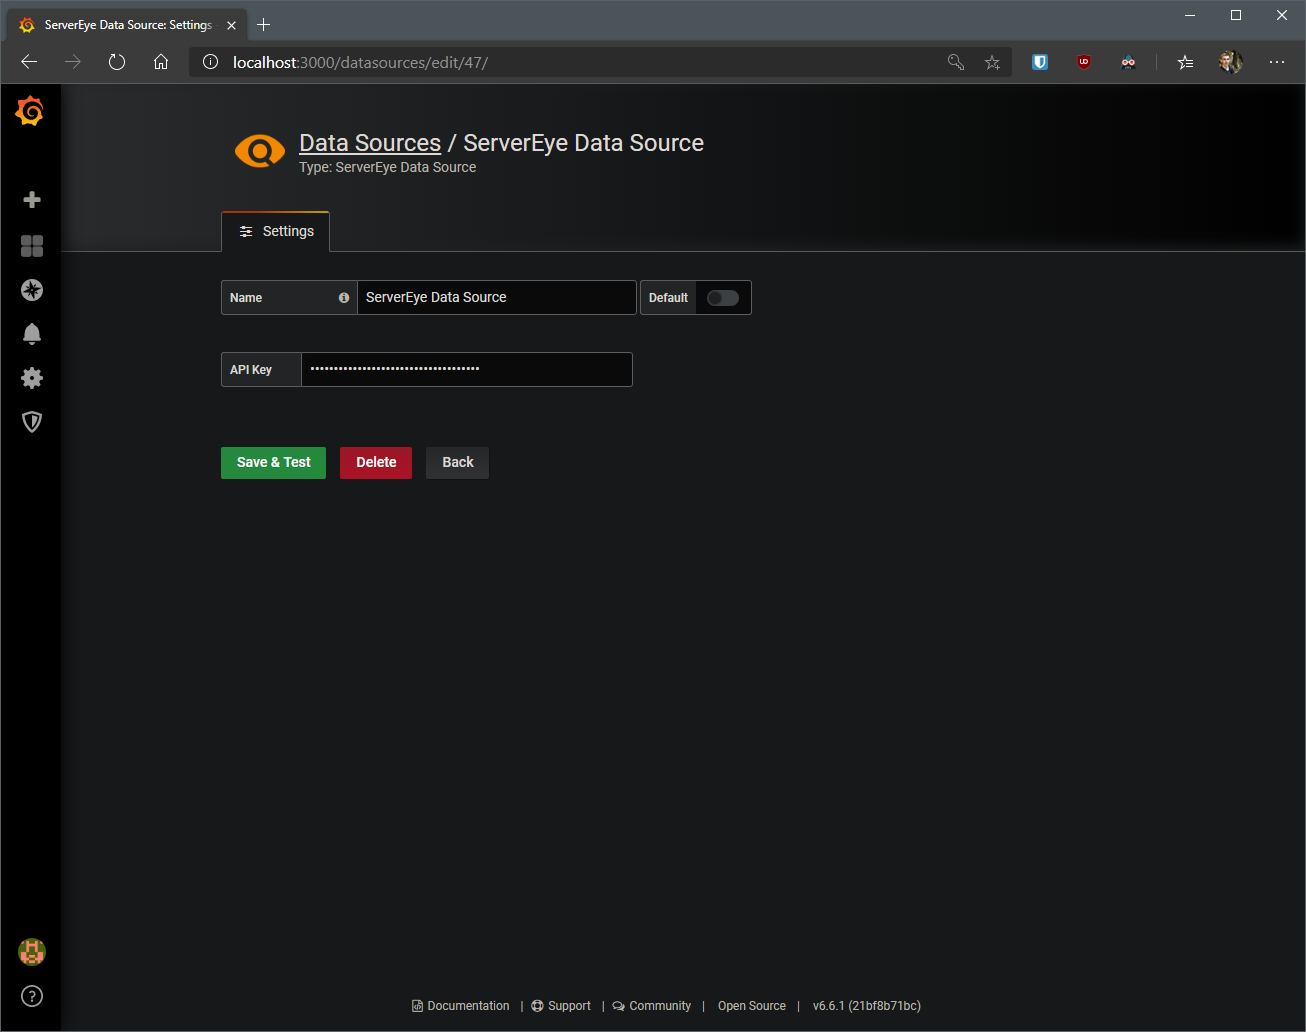Reload the page with refresh icon

click(x=117, y=62)
